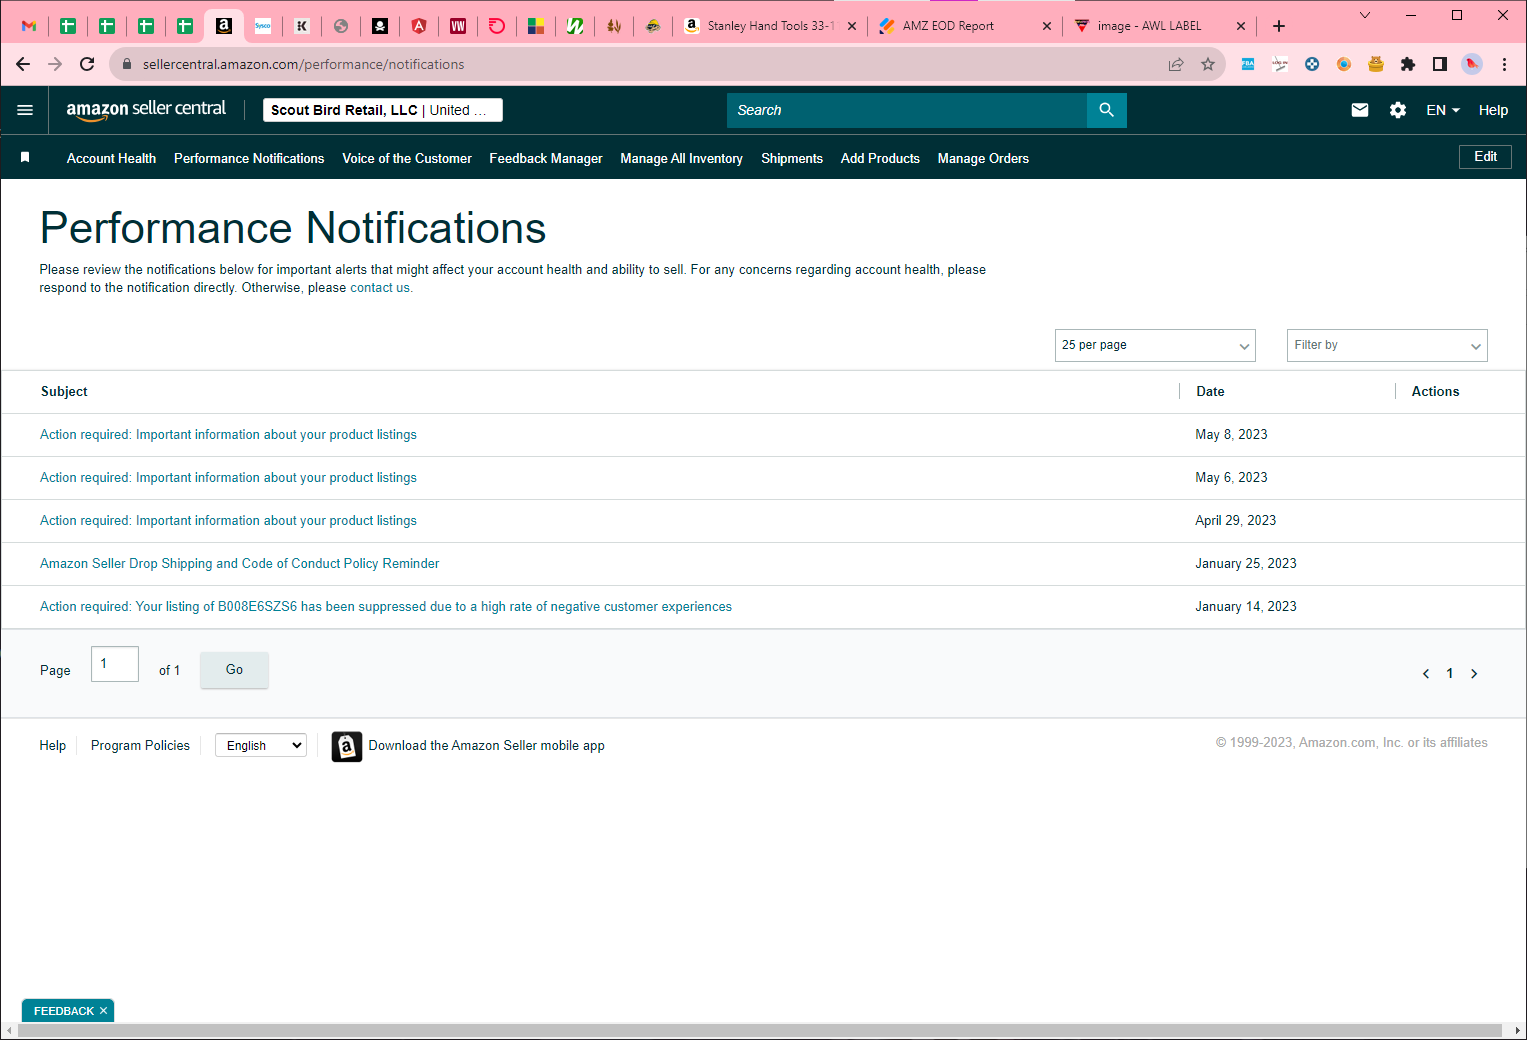The image size is (1527, 1040).
Task: Close the FEEDBACK widget with its X
Action: tap(103, 1011)
